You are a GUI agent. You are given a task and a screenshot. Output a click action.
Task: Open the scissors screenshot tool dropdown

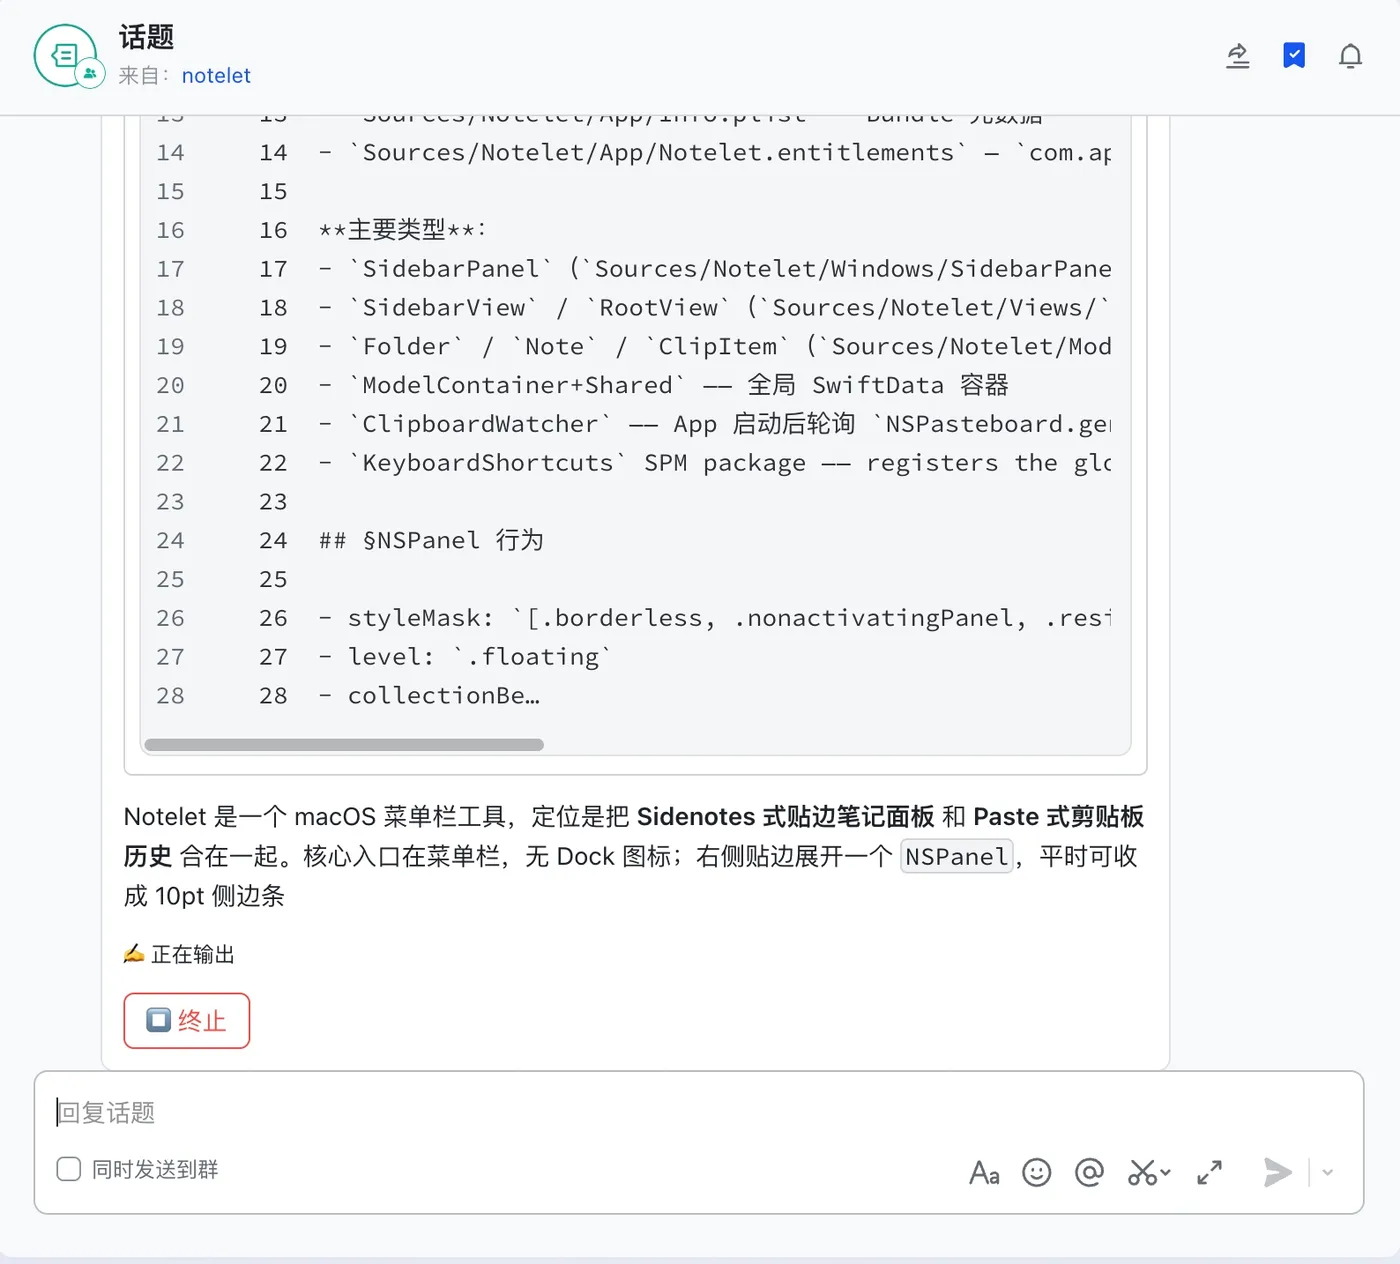1149,1172
